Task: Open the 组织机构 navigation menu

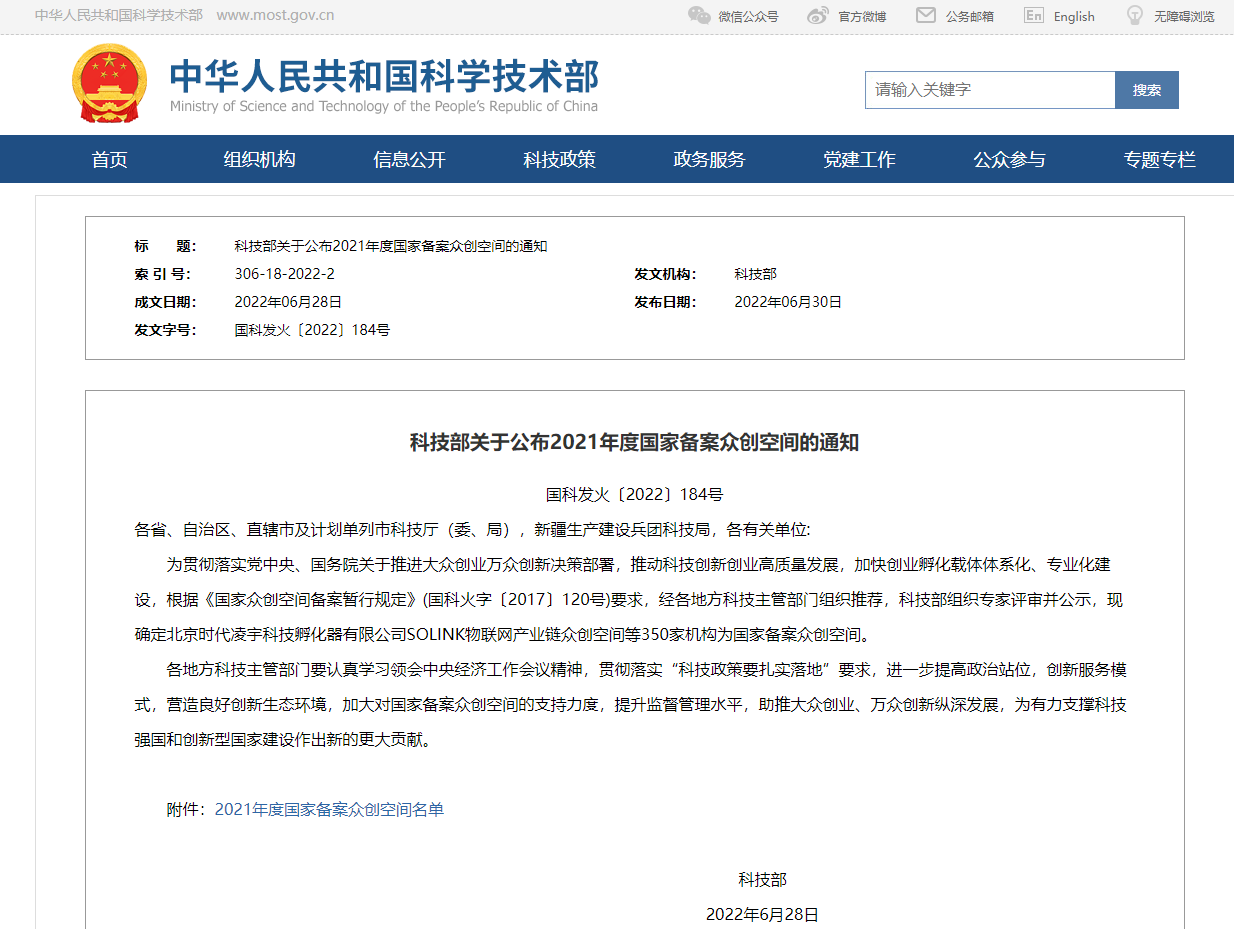Action: click(259, 160)
